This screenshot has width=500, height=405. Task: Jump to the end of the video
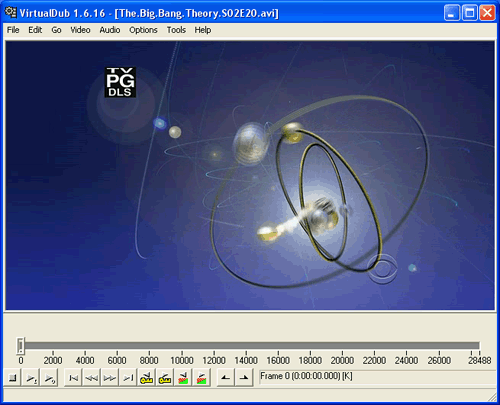click(x=128, y=378)
